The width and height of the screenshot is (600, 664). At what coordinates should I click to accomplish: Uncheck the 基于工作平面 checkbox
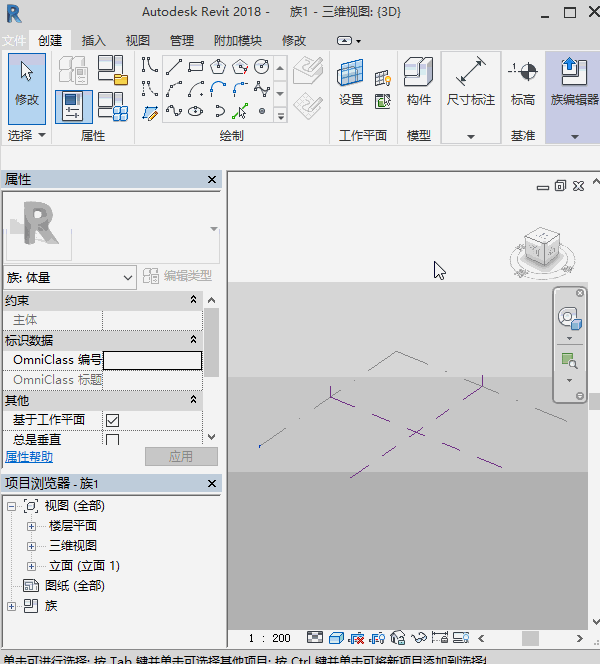[x=113, y=420]
